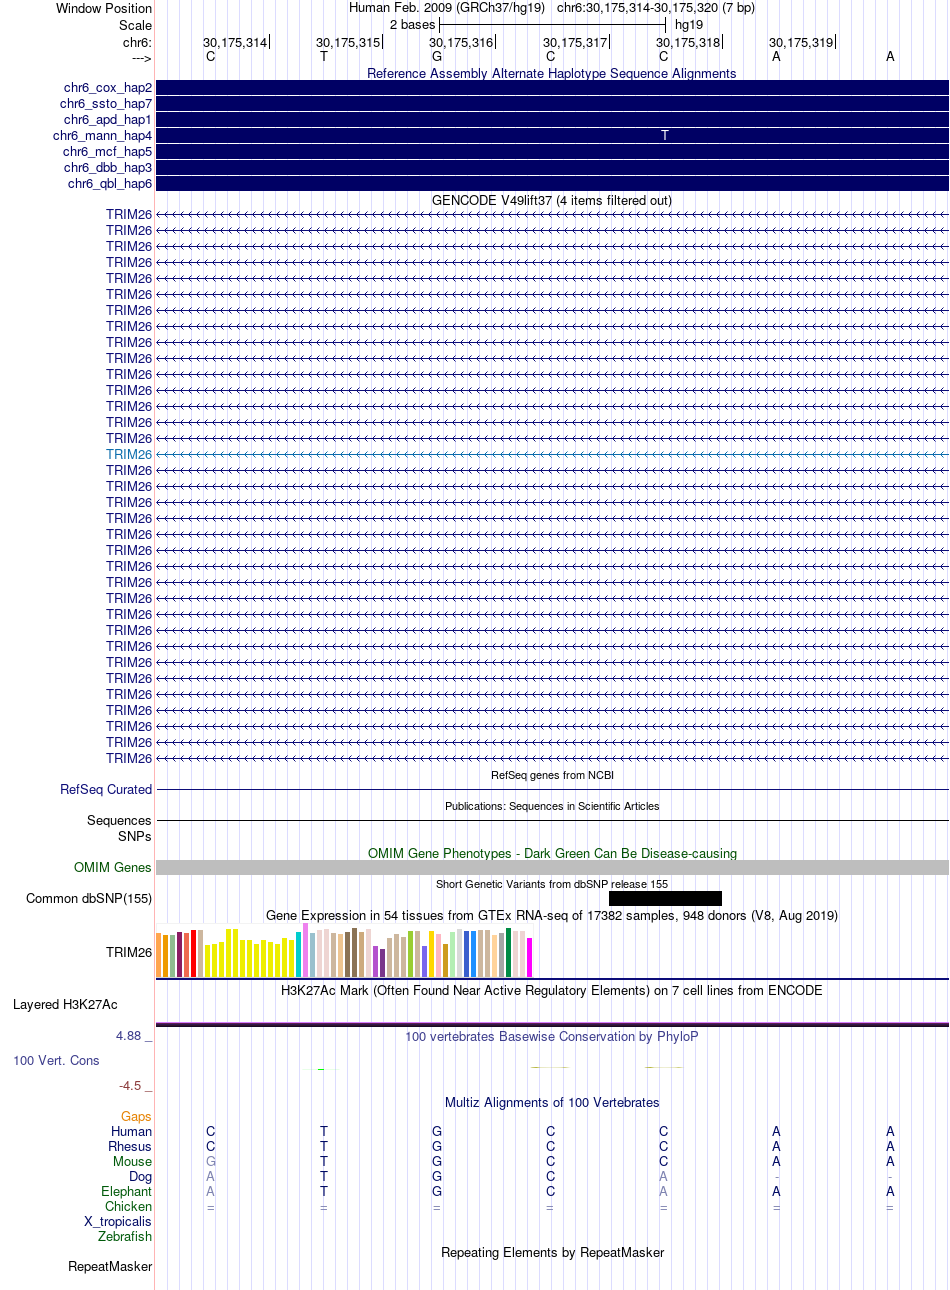Select the Human alignment row label

click(132, 1132)
